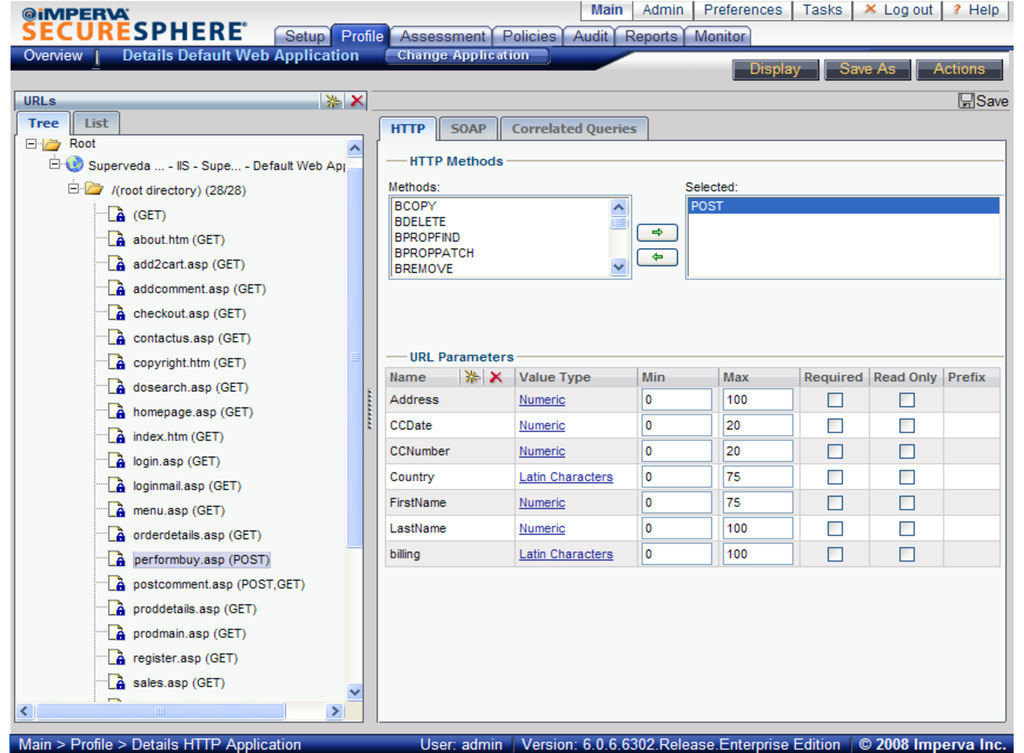Switch to the SOAP tab
The image size is (1024, 753).
tap(468, 129)
